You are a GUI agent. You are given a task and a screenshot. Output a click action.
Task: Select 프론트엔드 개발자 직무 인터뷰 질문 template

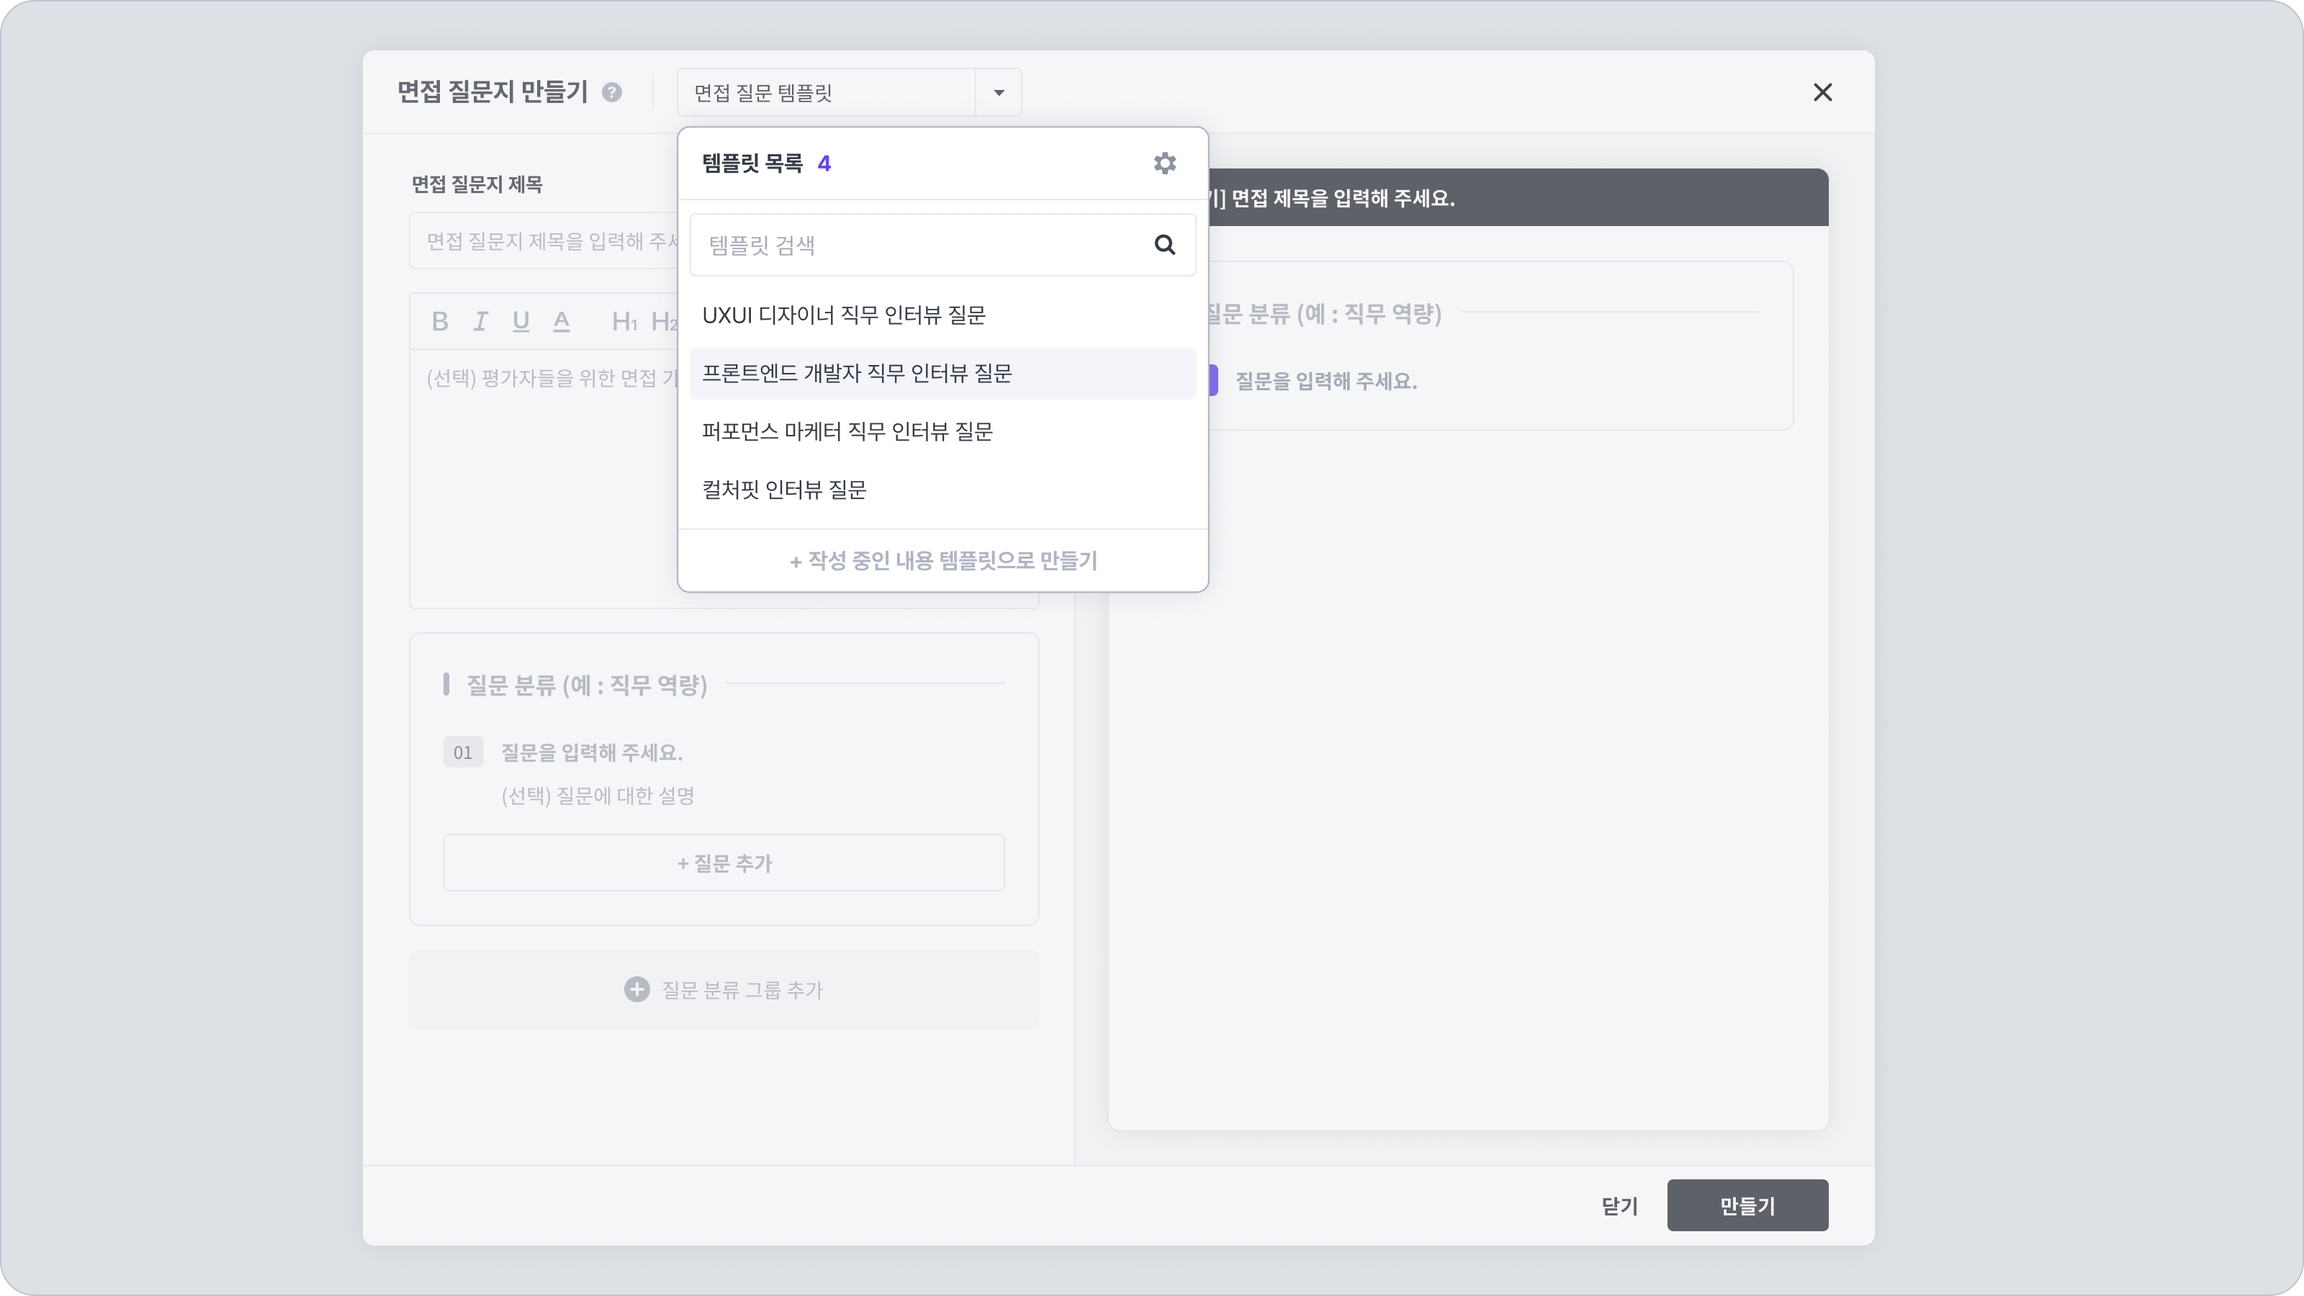[x=856, y=373]
